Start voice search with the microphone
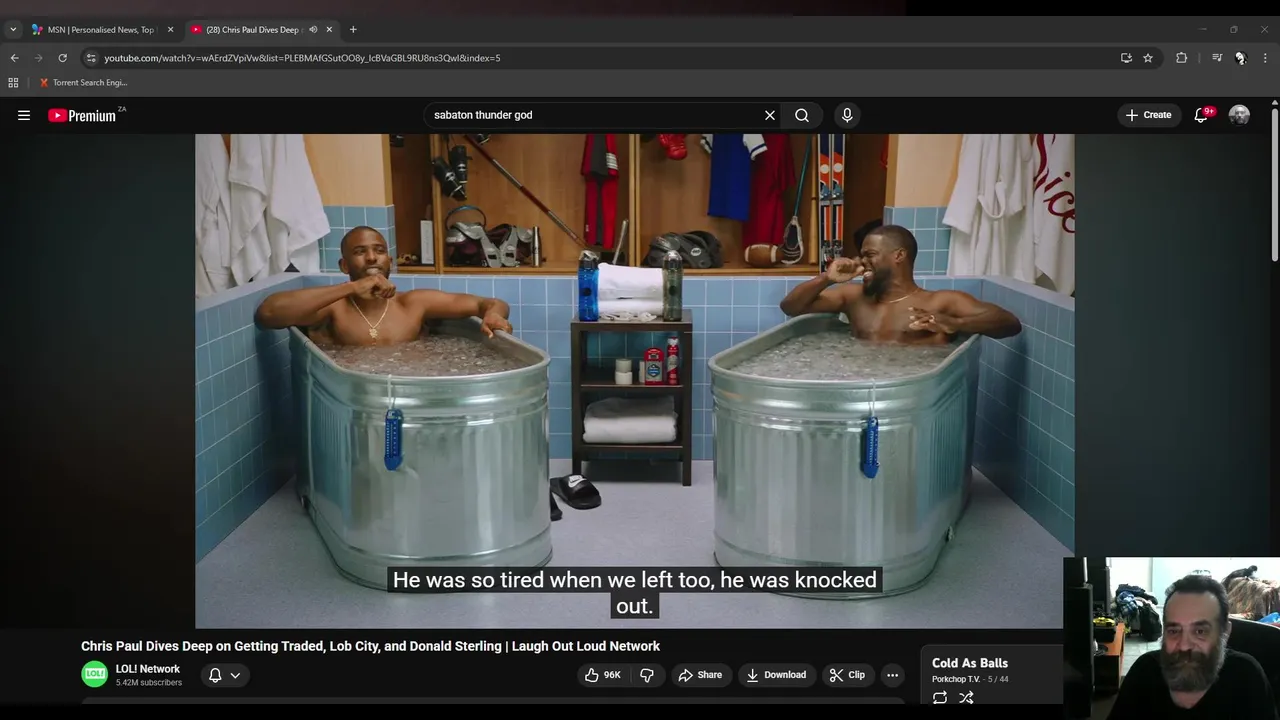The height and width of the screenshot is (720, 1280). point(847,115)
